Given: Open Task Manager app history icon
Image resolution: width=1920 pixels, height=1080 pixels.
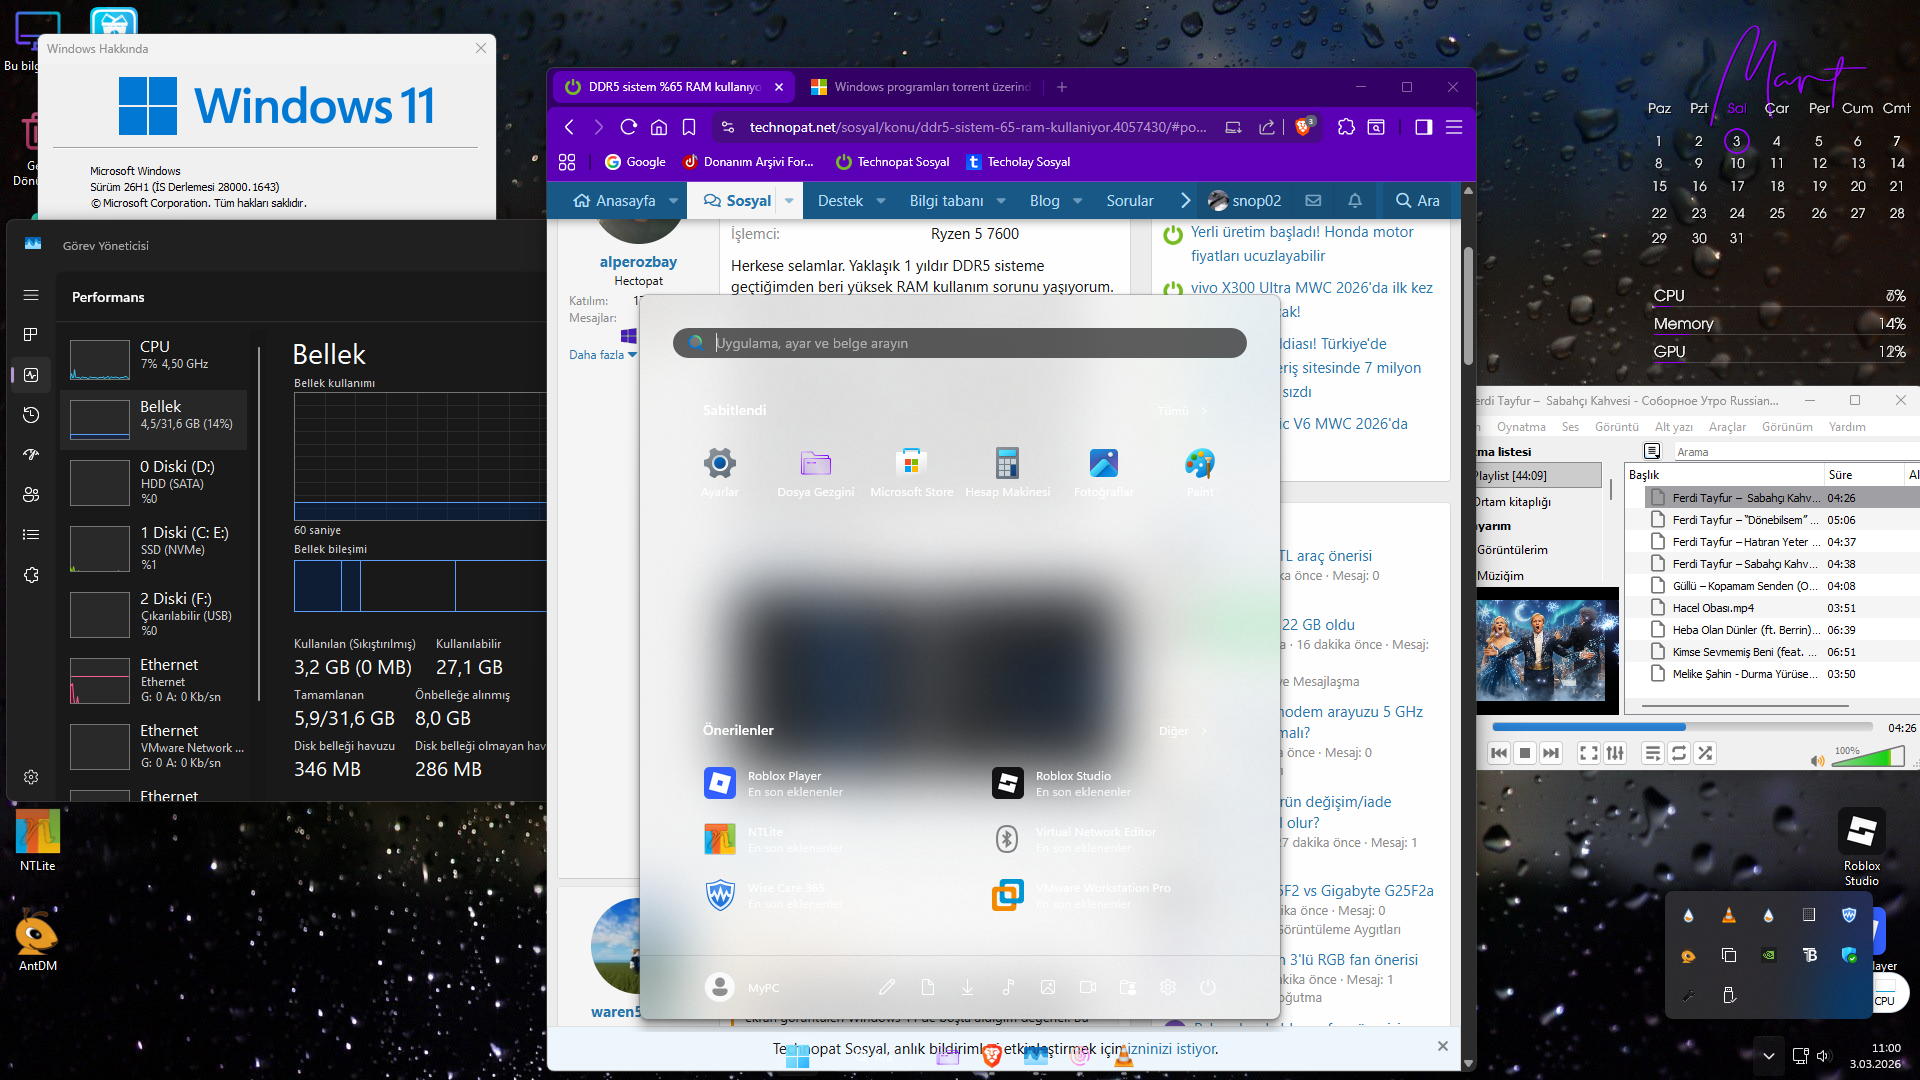Looking at the screenshot, I should tap(31, 414).
